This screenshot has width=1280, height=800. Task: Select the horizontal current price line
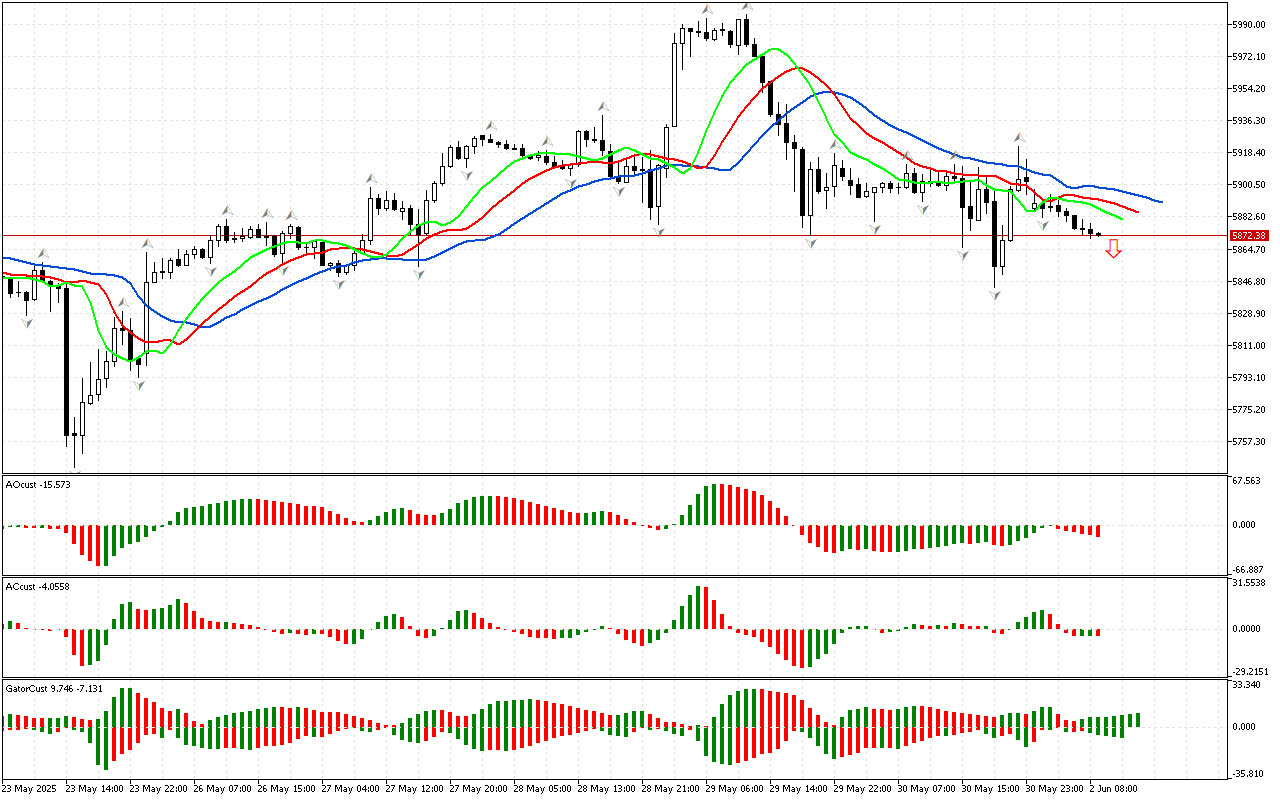pos(600,236)
